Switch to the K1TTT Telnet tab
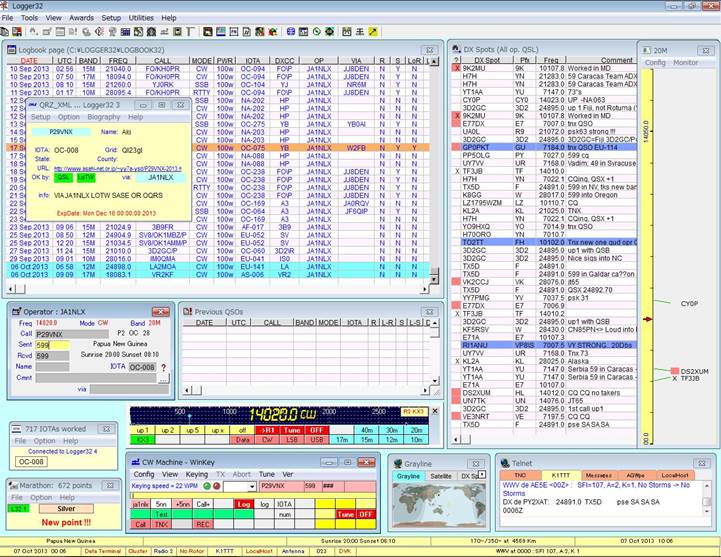This screenshot has width=721, height=557. pos(561,475)
